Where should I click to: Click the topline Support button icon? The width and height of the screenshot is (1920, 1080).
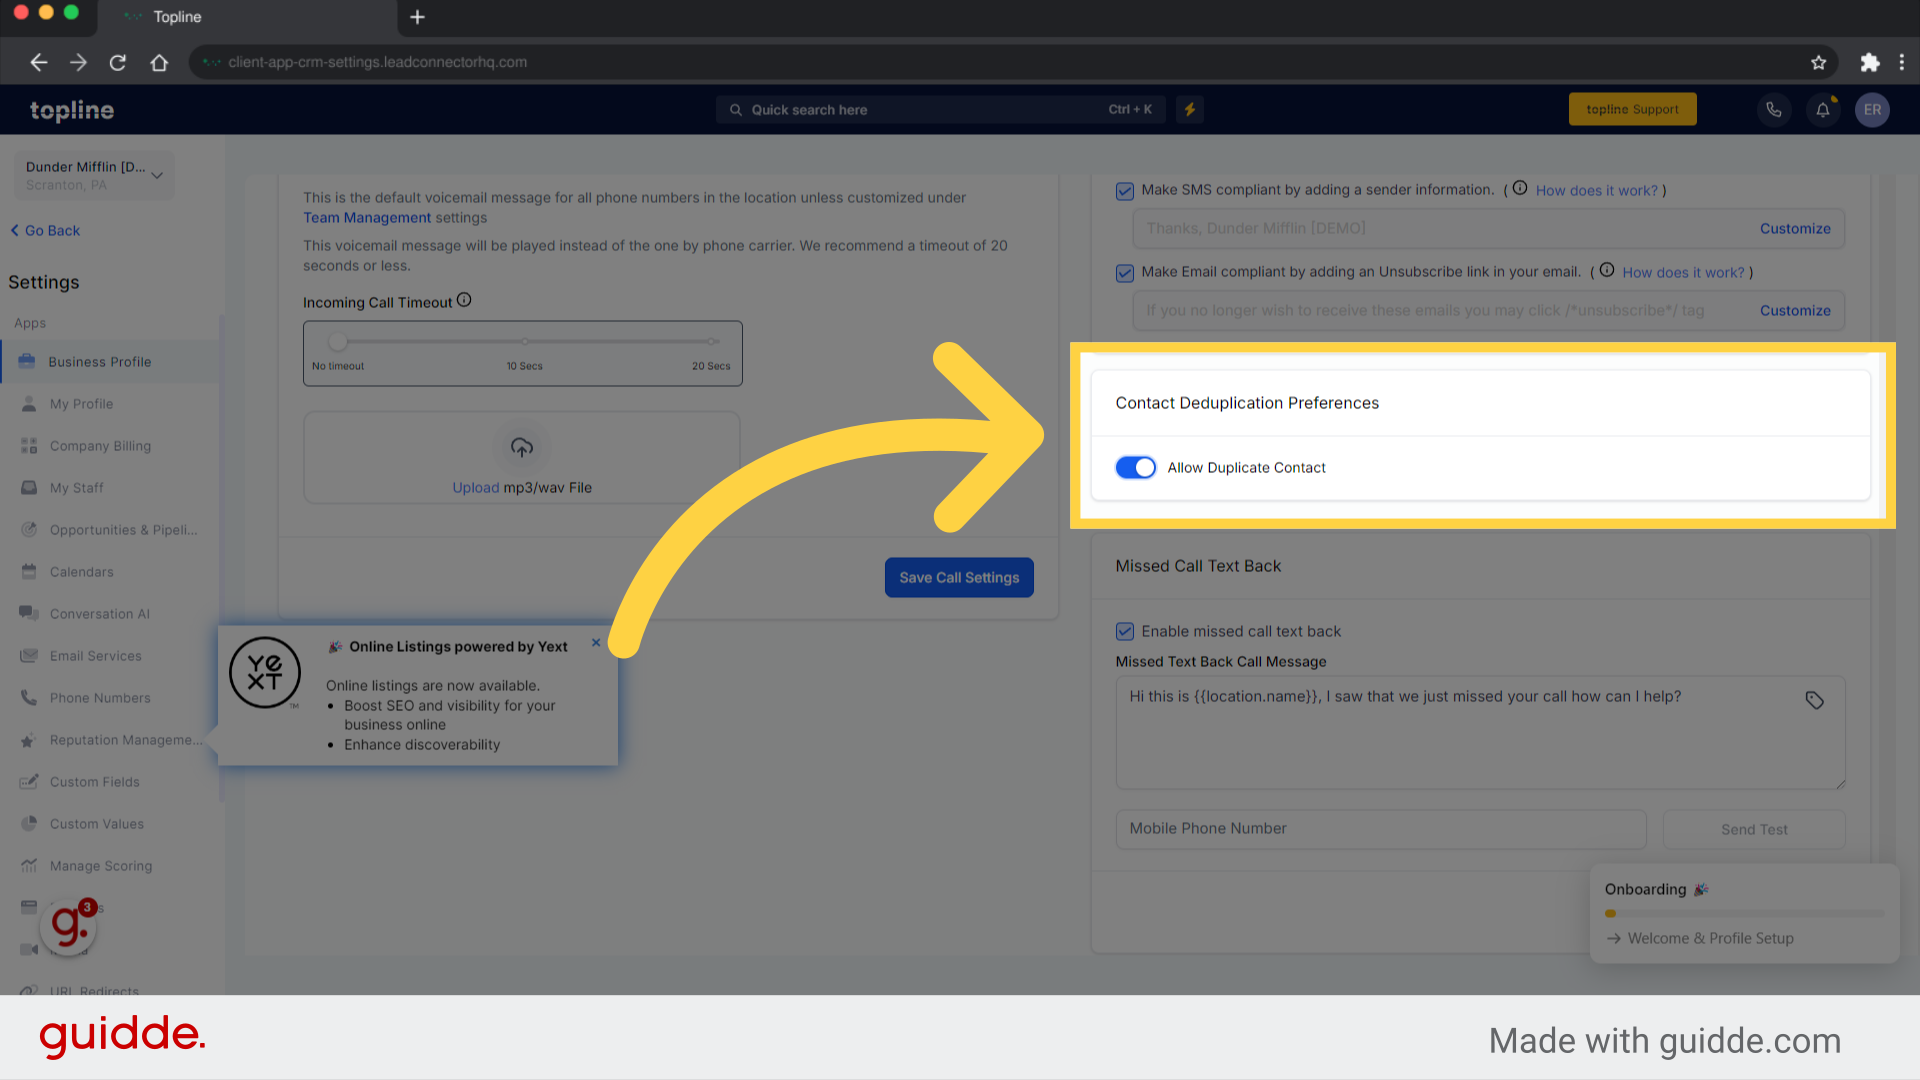click(x=1631, y=108)
